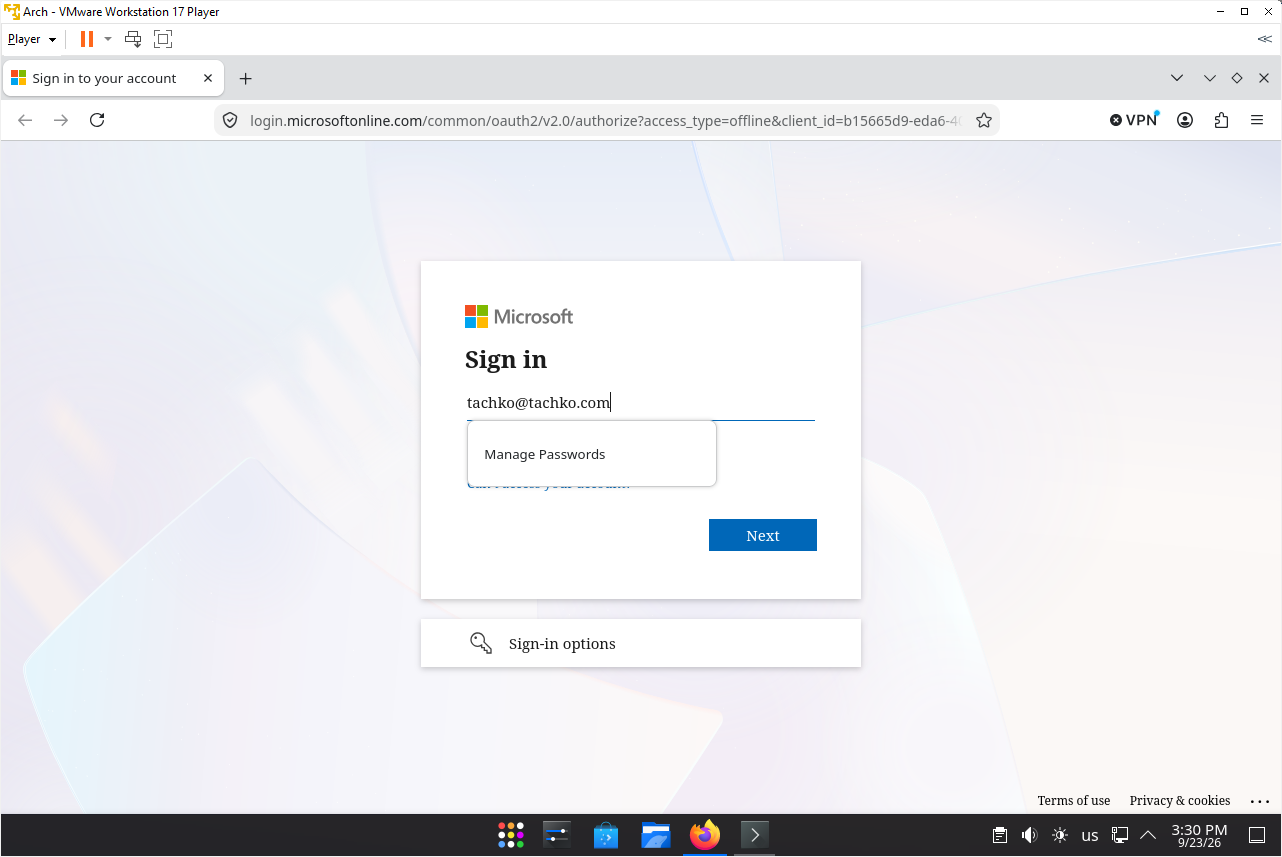This screenshot has width=1282, height=857.
Task: Open a new browser tab
Action: pos(246,78)
